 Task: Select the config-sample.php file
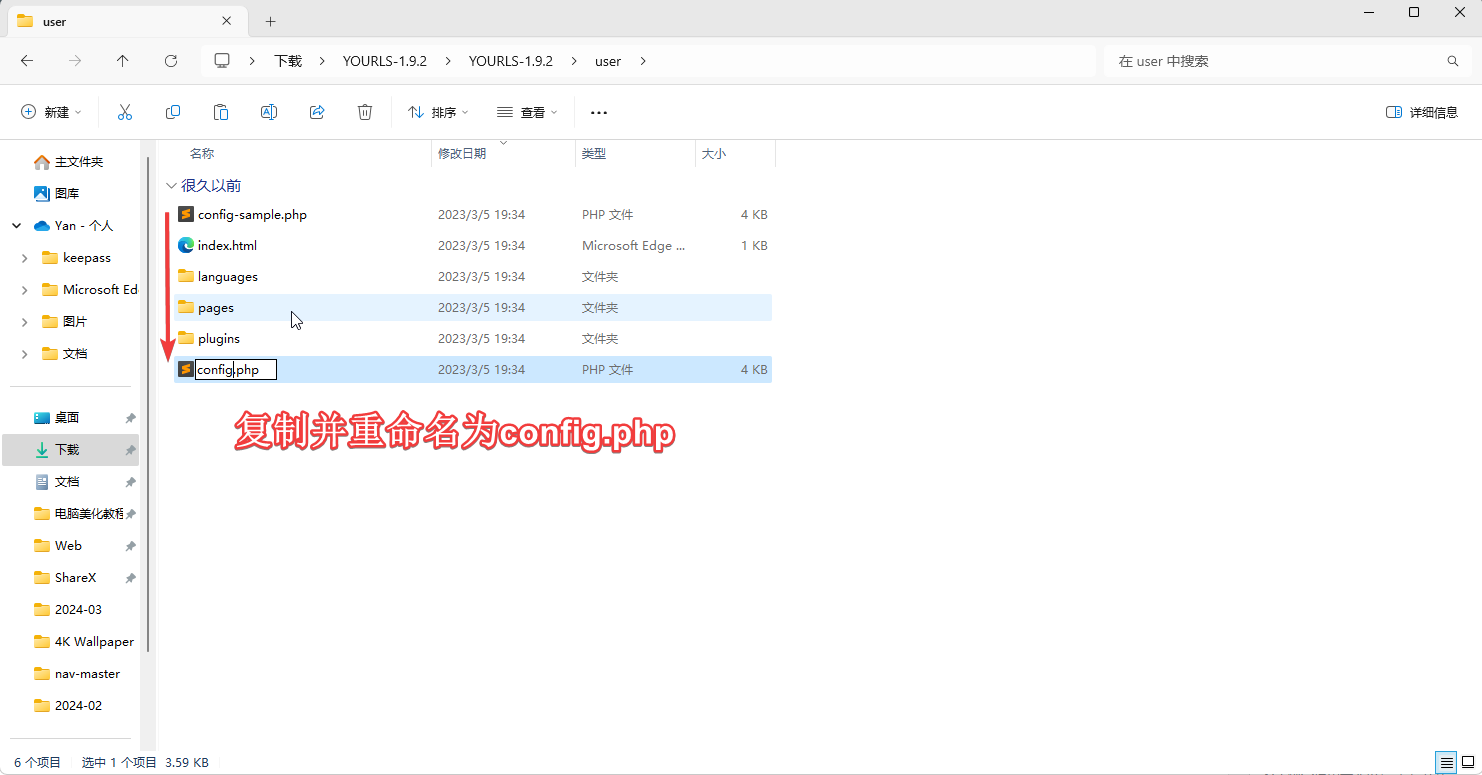[x=252, y=214]
